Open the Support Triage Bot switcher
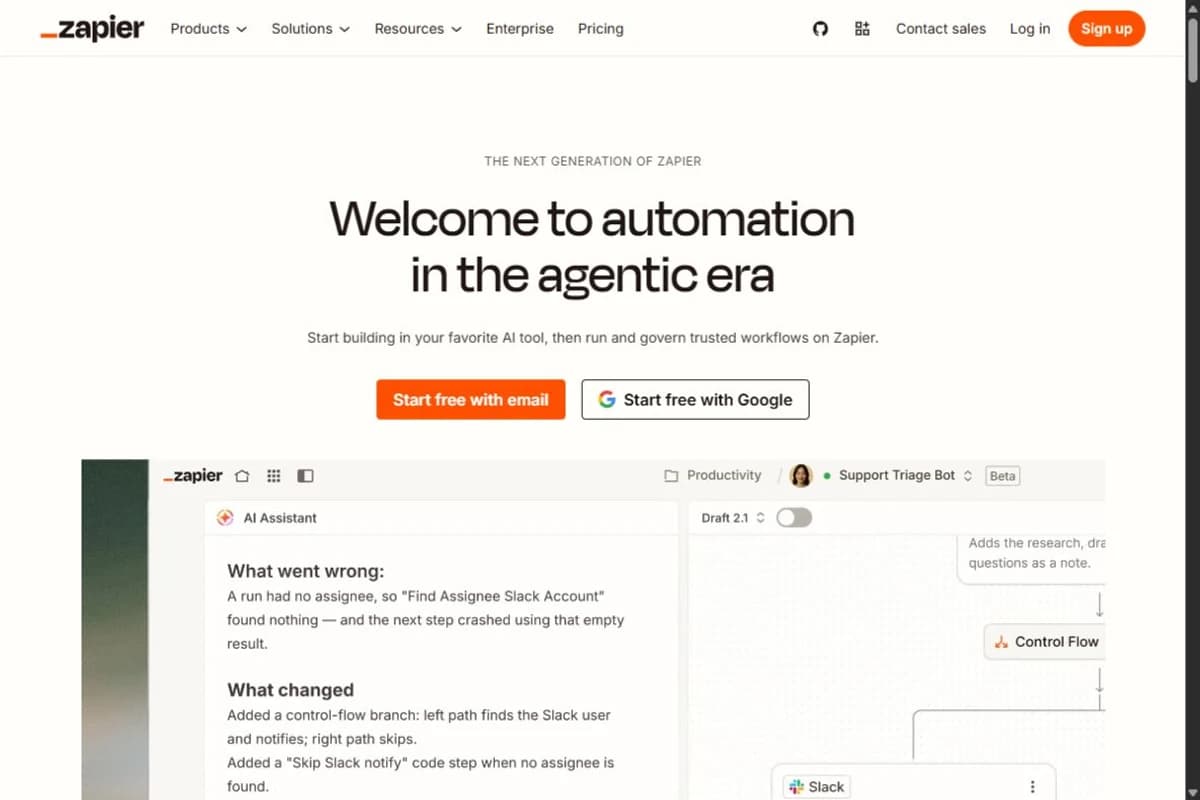 pyautogui.click(x=905, y=476)
